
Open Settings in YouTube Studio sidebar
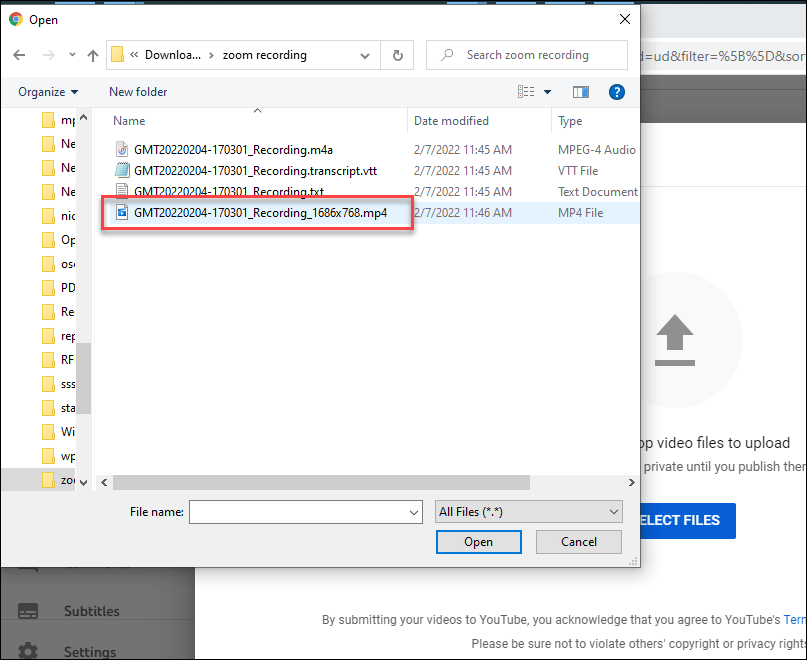tap(90, 651)
